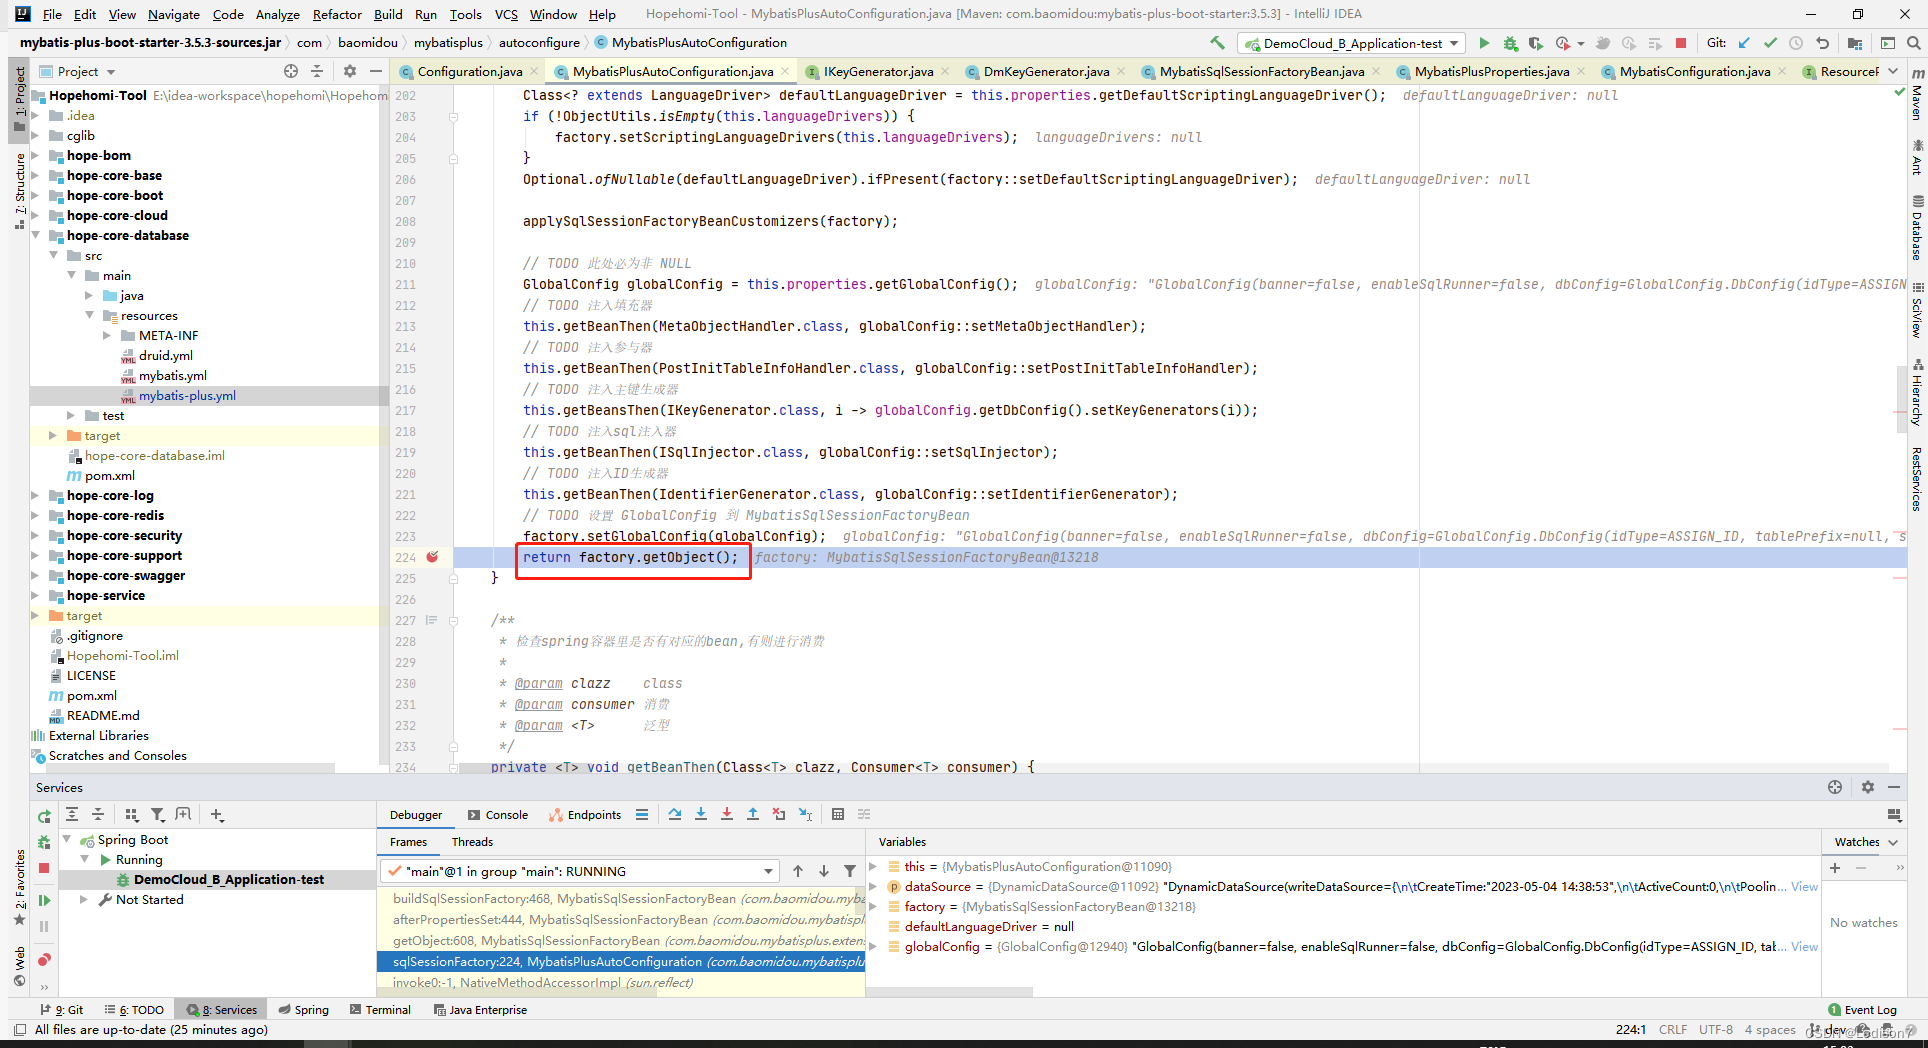Toggle the Database tool window button
The height and width of the screenshot is (1048, 1928).
pos(1917,228)
